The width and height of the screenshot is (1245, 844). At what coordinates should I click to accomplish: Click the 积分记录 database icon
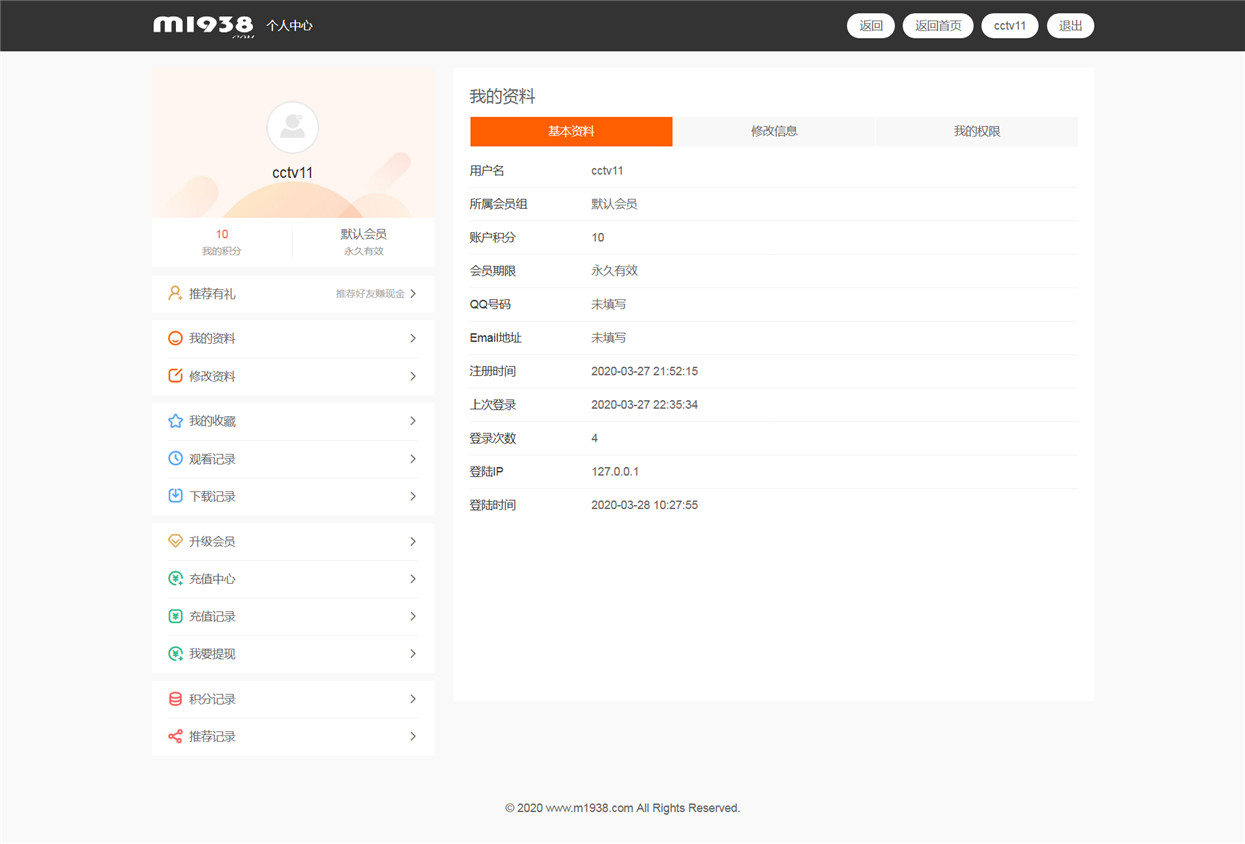click(175, 699)
